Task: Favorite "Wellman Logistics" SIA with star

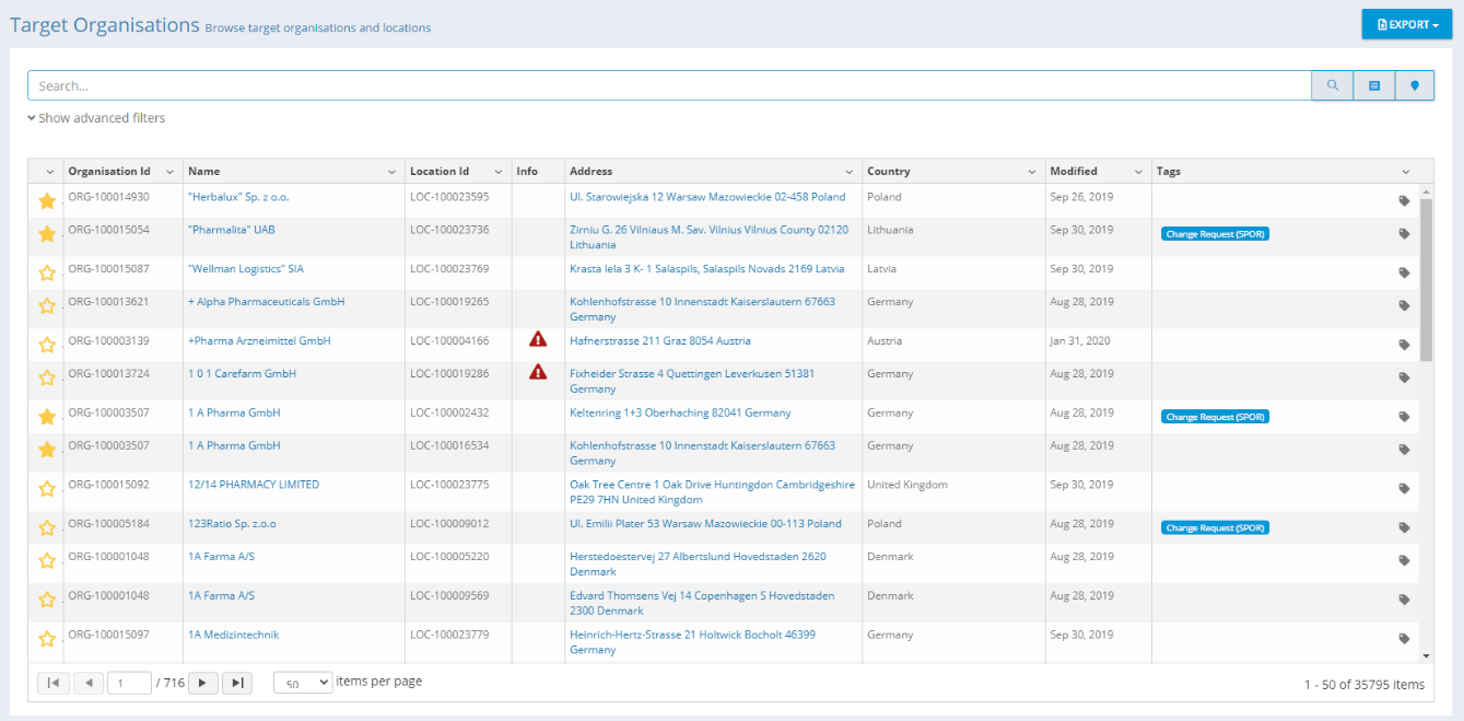Action: pos(47,273)
